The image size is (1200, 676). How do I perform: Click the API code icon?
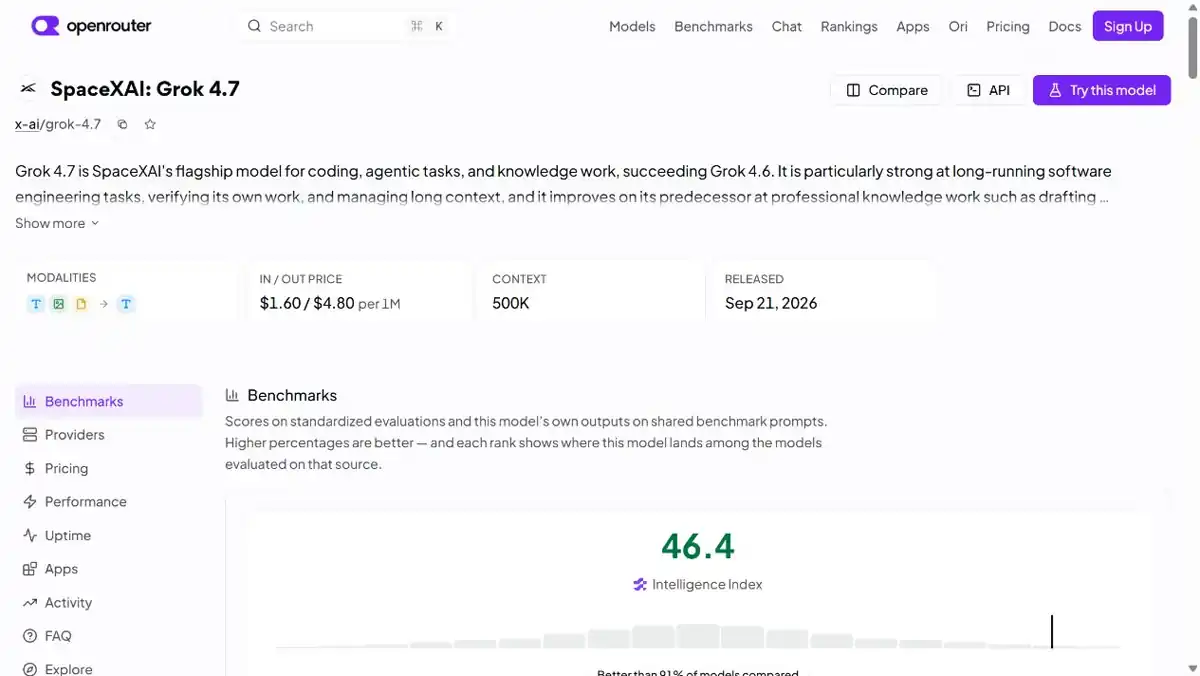point(974,90)
